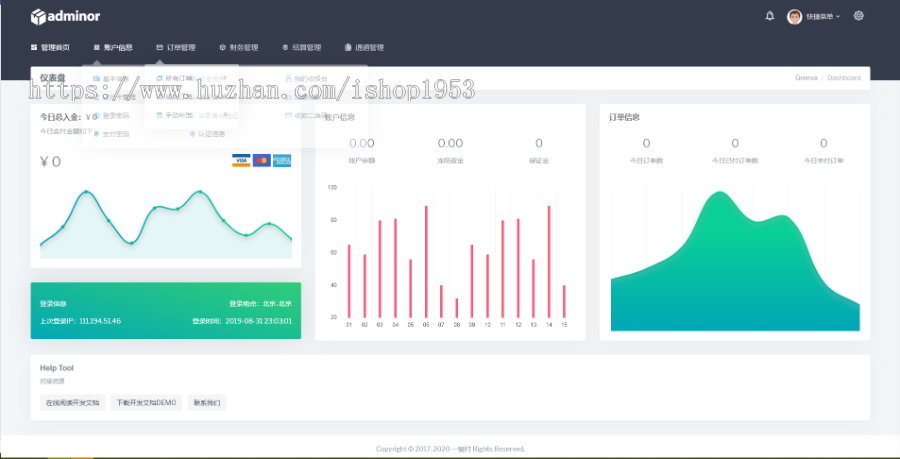Click the 财务管理 menu icon
Image resolution: width=900 pixels, height=459 pixels.
click(222, 48)
